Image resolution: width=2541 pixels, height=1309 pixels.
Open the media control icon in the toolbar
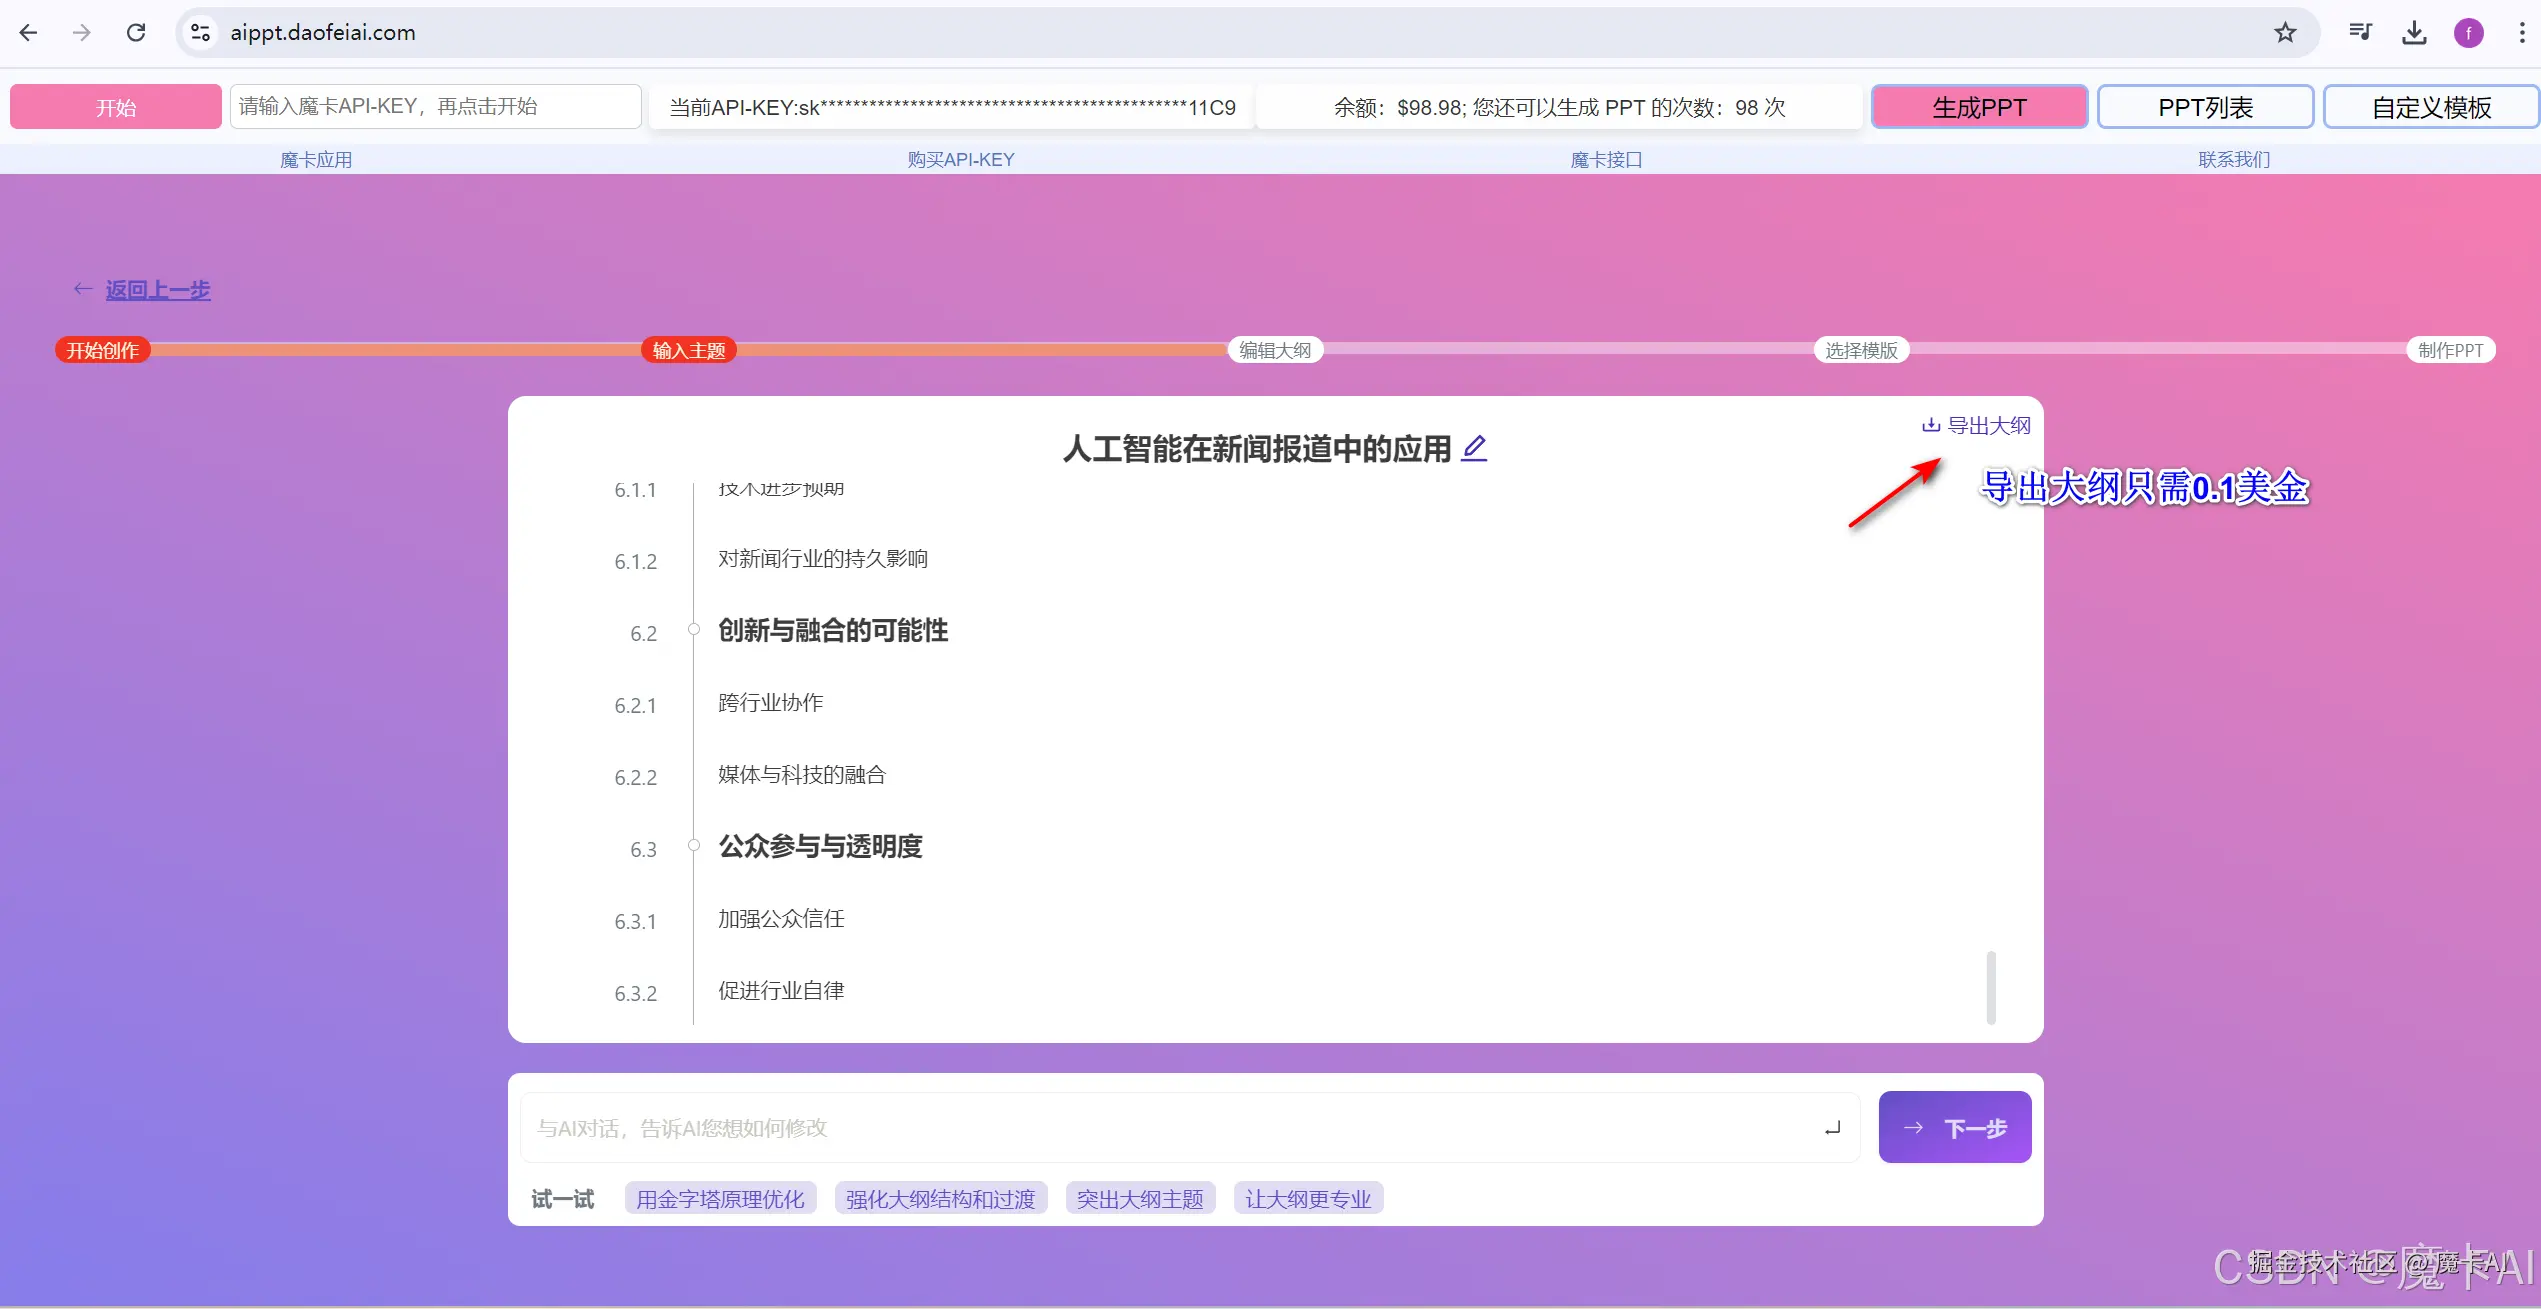2360,33
